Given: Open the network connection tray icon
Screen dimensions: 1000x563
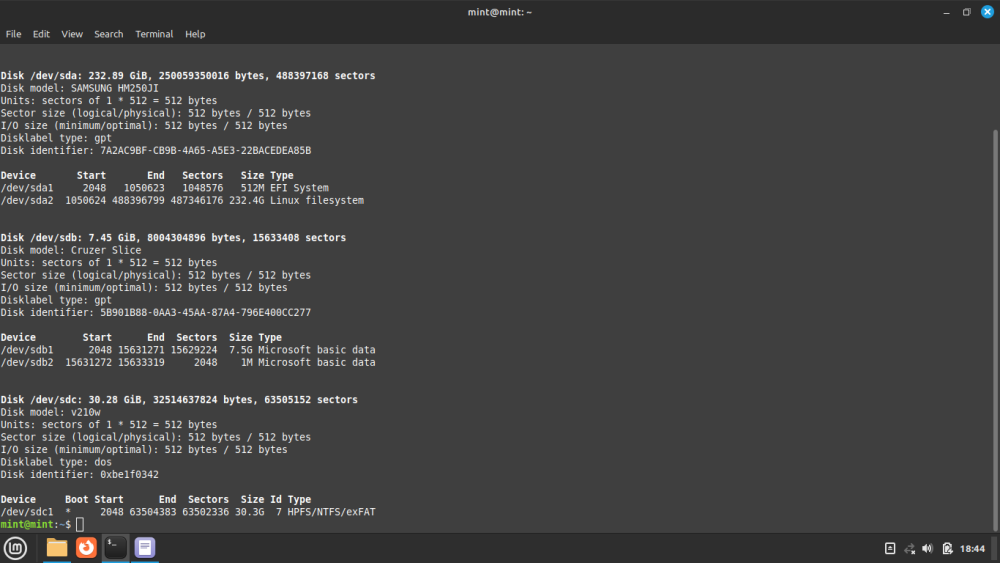Looking at the screenshot, I should pos(909,548).
